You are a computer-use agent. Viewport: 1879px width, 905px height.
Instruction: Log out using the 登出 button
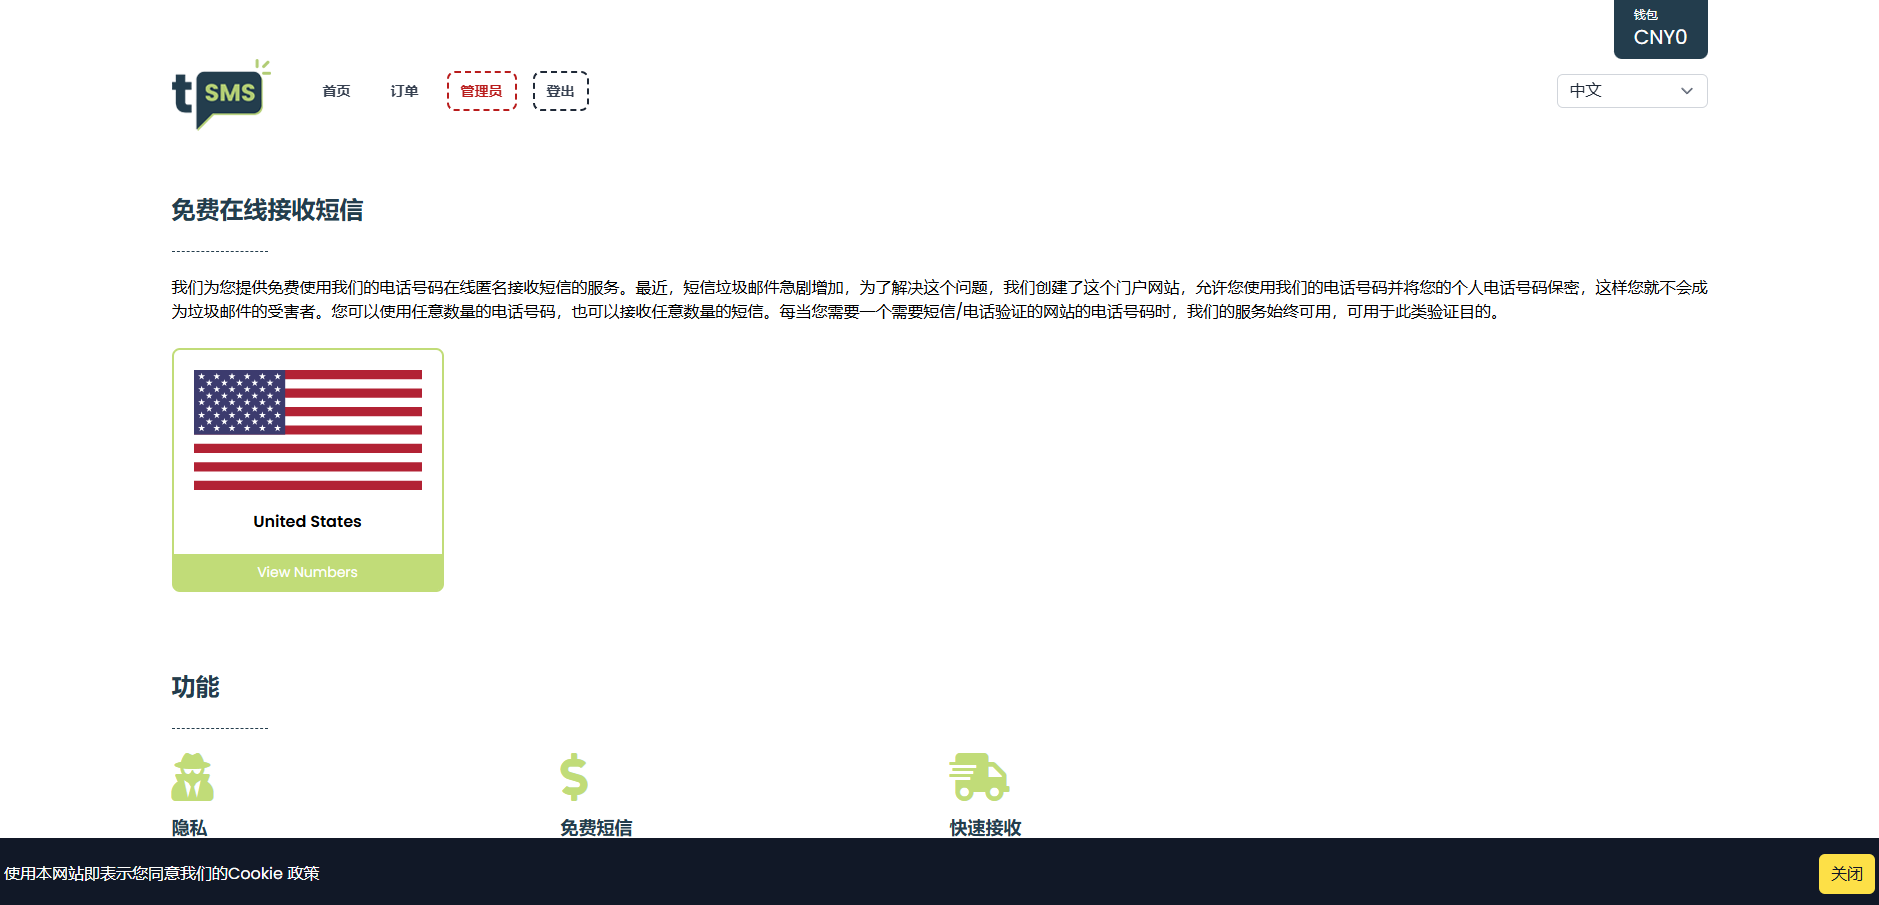pyautogui.click(x=560, y=91)
